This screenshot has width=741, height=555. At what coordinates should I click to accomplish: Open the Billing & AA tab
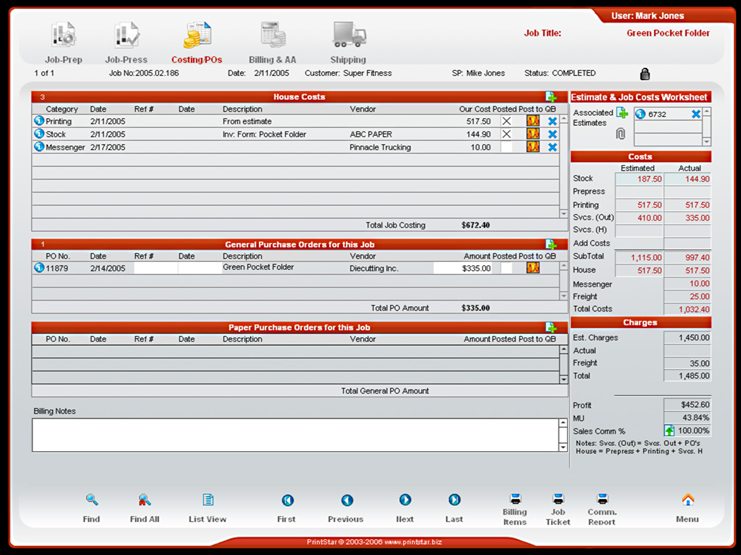coord(272,43)
